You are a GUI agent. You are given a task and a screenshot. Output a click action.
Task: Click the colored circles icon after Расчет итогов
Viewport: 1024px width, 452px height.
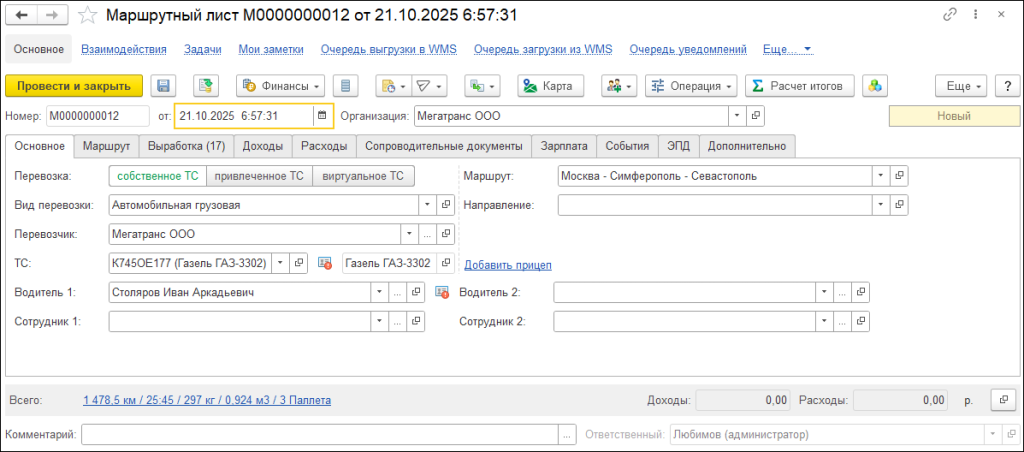(x=876, y=86)
